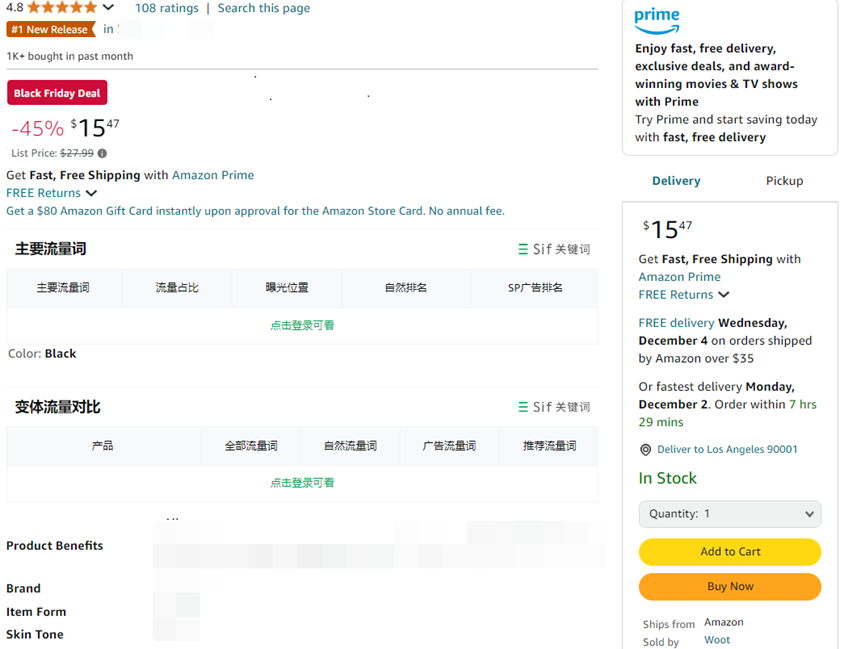Open the Amazon Prime link in buy box
This screenshot has height=649, width=865.
point(680,277)
